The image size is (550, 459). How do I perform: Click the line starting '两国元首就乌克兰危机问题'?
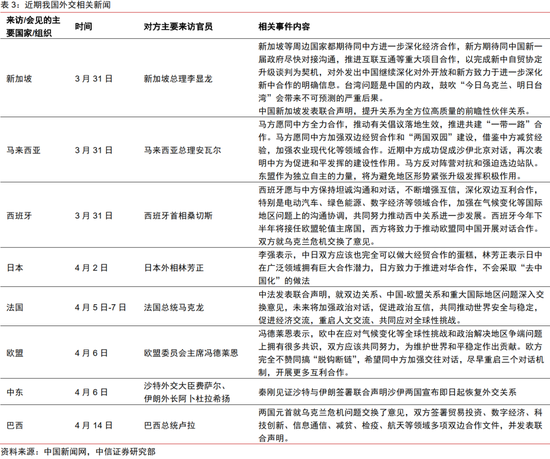(x=400, y=412)
